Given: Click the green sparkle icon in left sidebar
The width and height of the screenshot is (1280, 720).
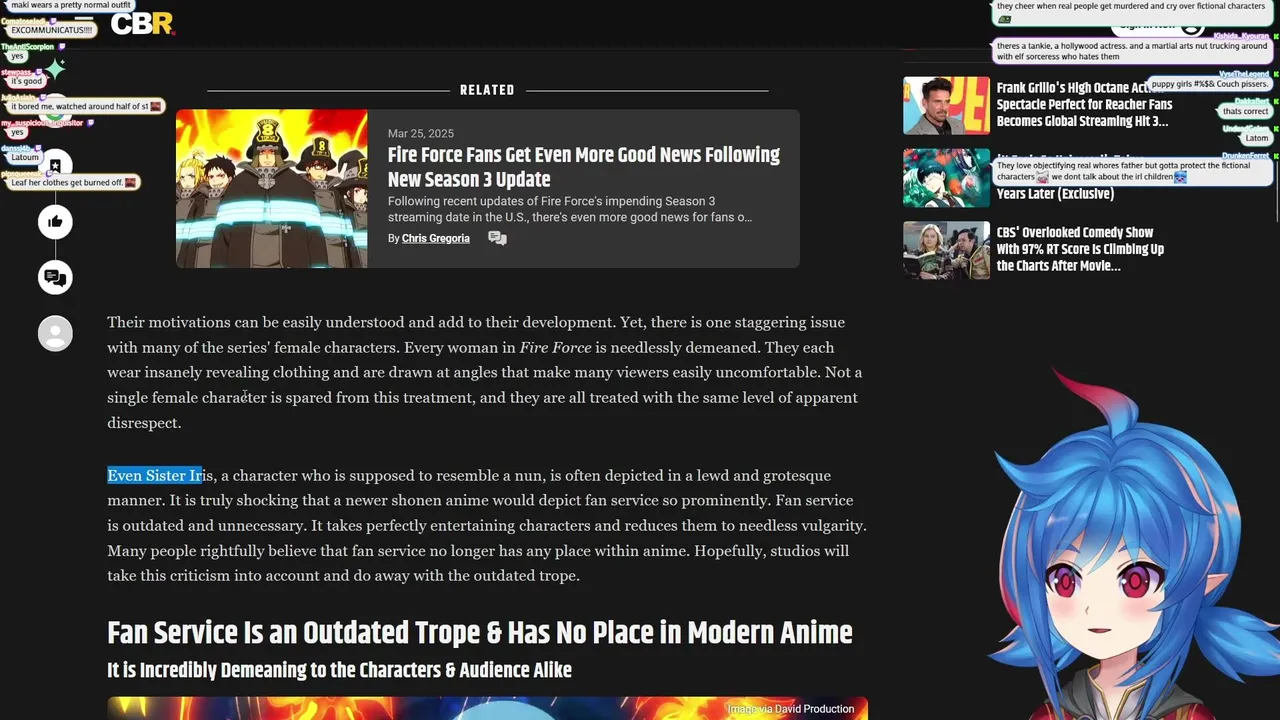Looking at the screenshot, I should 55,70.
